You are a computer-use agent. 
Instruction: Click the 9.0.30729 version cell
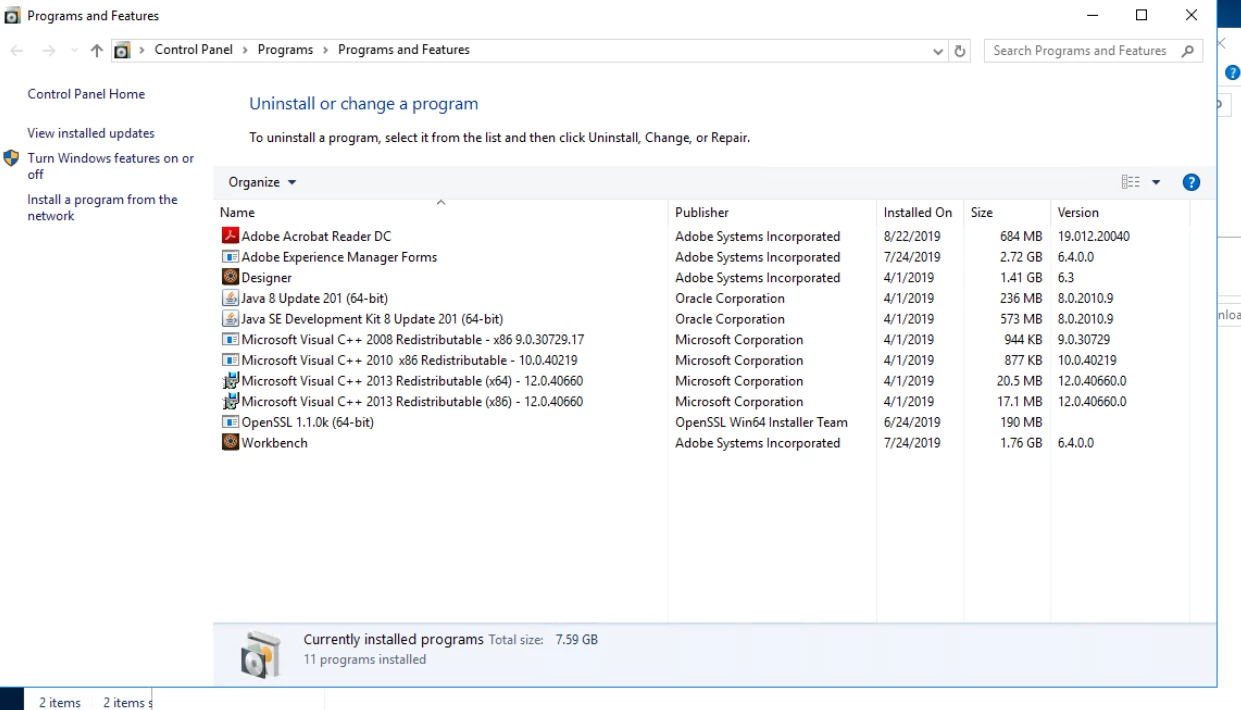click(x=1084, y=340)
